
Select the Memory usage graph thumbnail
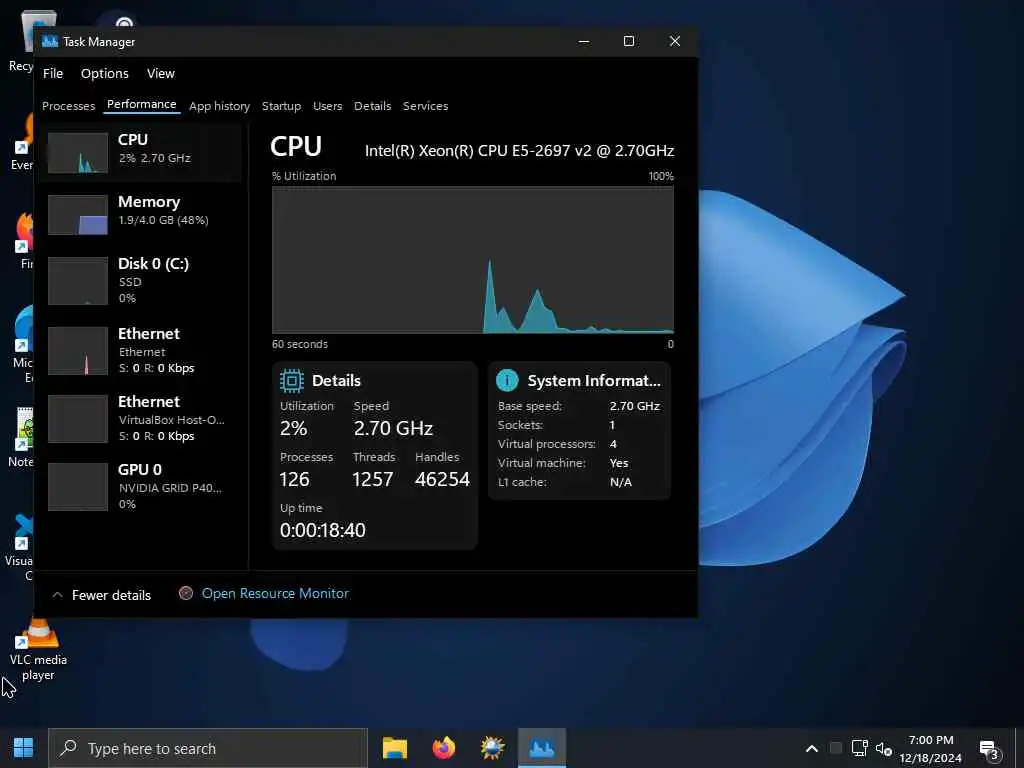coord(78,215)
